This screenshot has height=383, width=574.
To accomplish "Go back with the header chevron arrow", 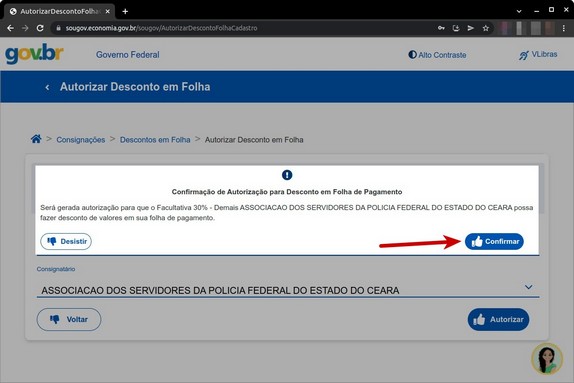I will [x=47, y=87].
